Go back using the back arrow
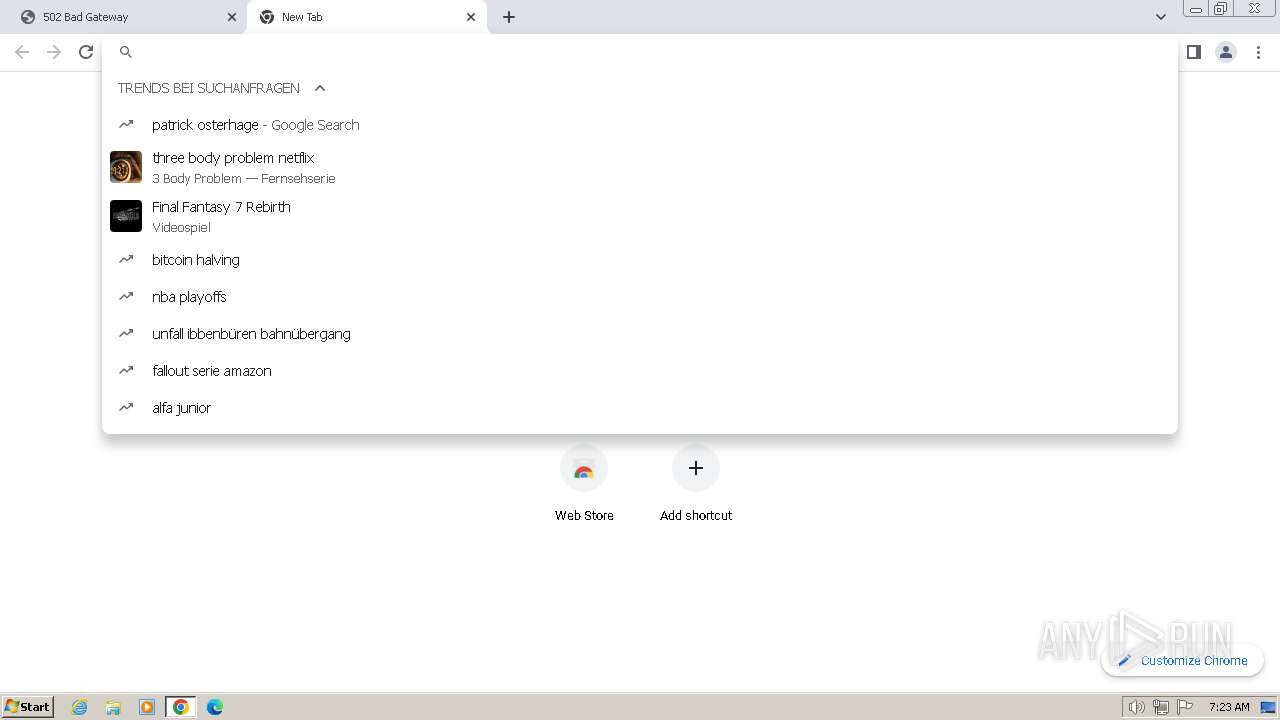The height and width of the screenshot is (720, 1280). coord(22,52)
